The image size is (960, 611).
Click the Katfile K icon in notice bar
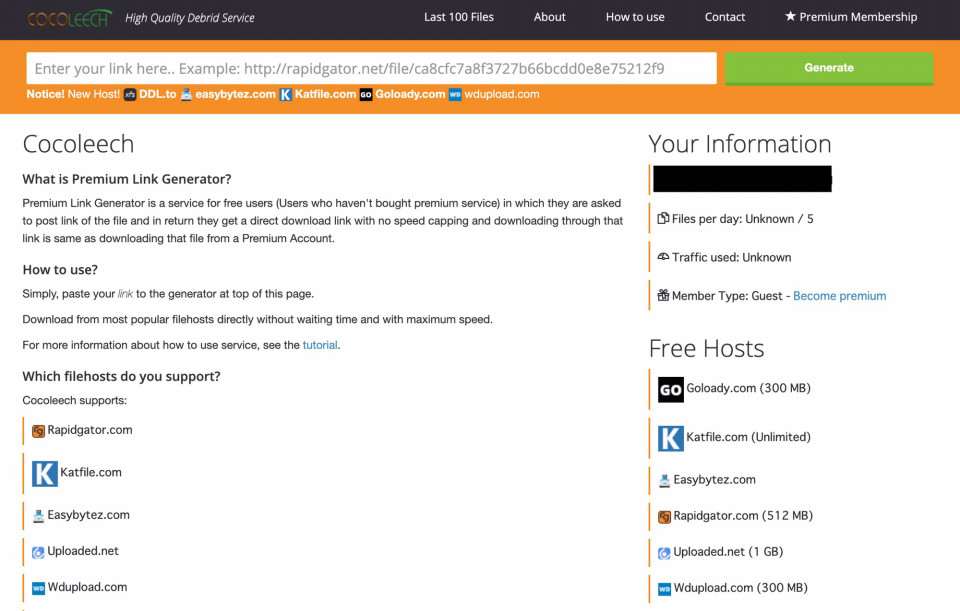(x=285, y=94)
